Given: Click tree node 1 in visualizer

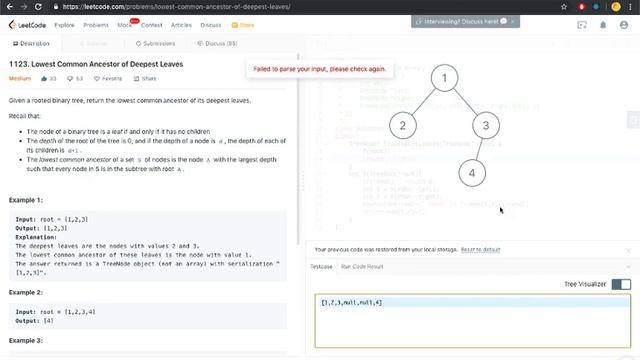Looking at the screenshot, I should coord(444,78).
